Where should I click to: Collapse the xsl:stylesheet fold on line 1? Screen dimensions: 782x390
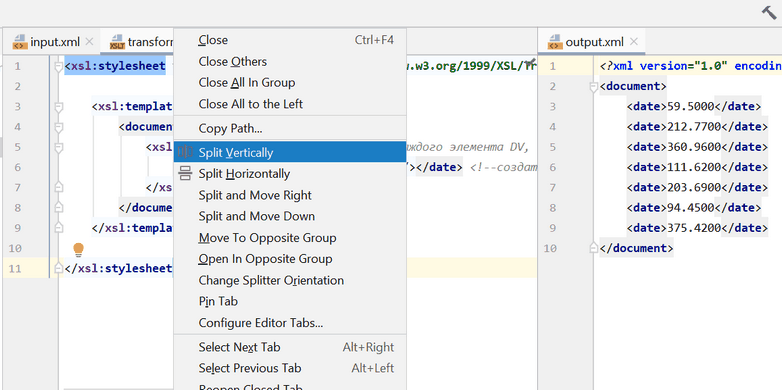click(x=59, y=66)
